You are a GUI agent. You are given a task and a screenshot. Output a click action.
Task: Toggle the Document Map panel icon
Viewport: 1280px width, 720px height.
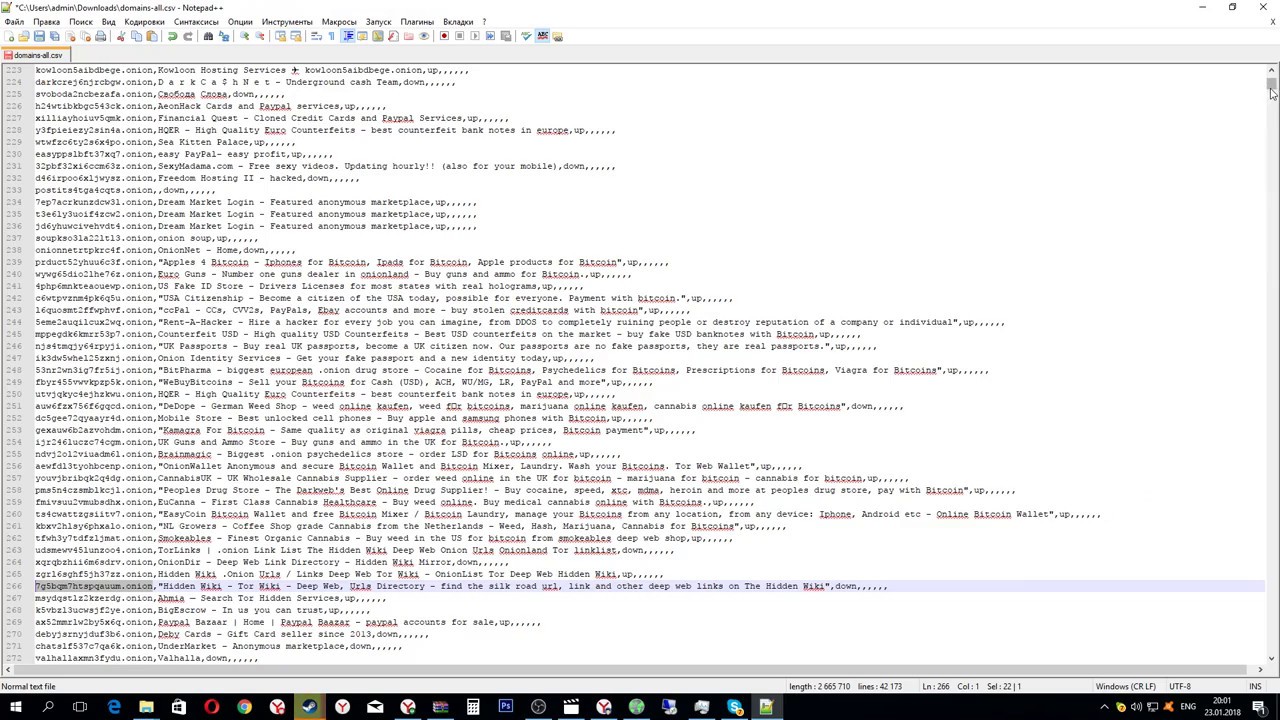click(378, 36)
